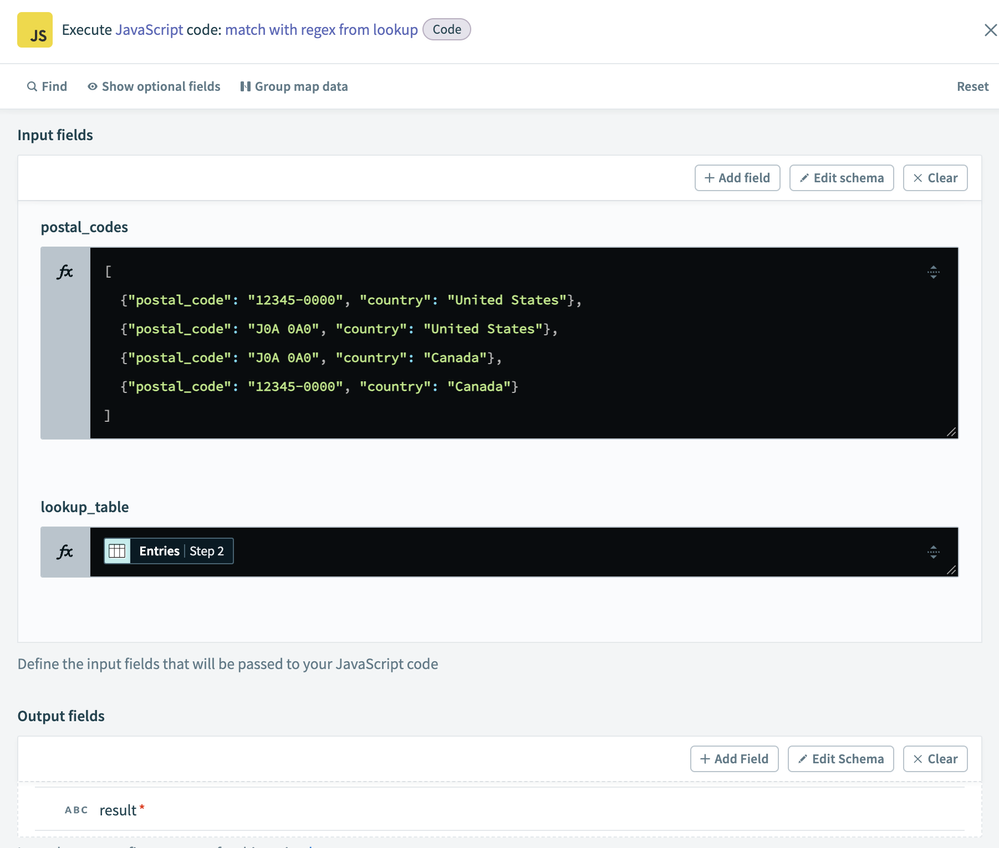Expand postal_codes field using the expander arrows

[933, 272]
